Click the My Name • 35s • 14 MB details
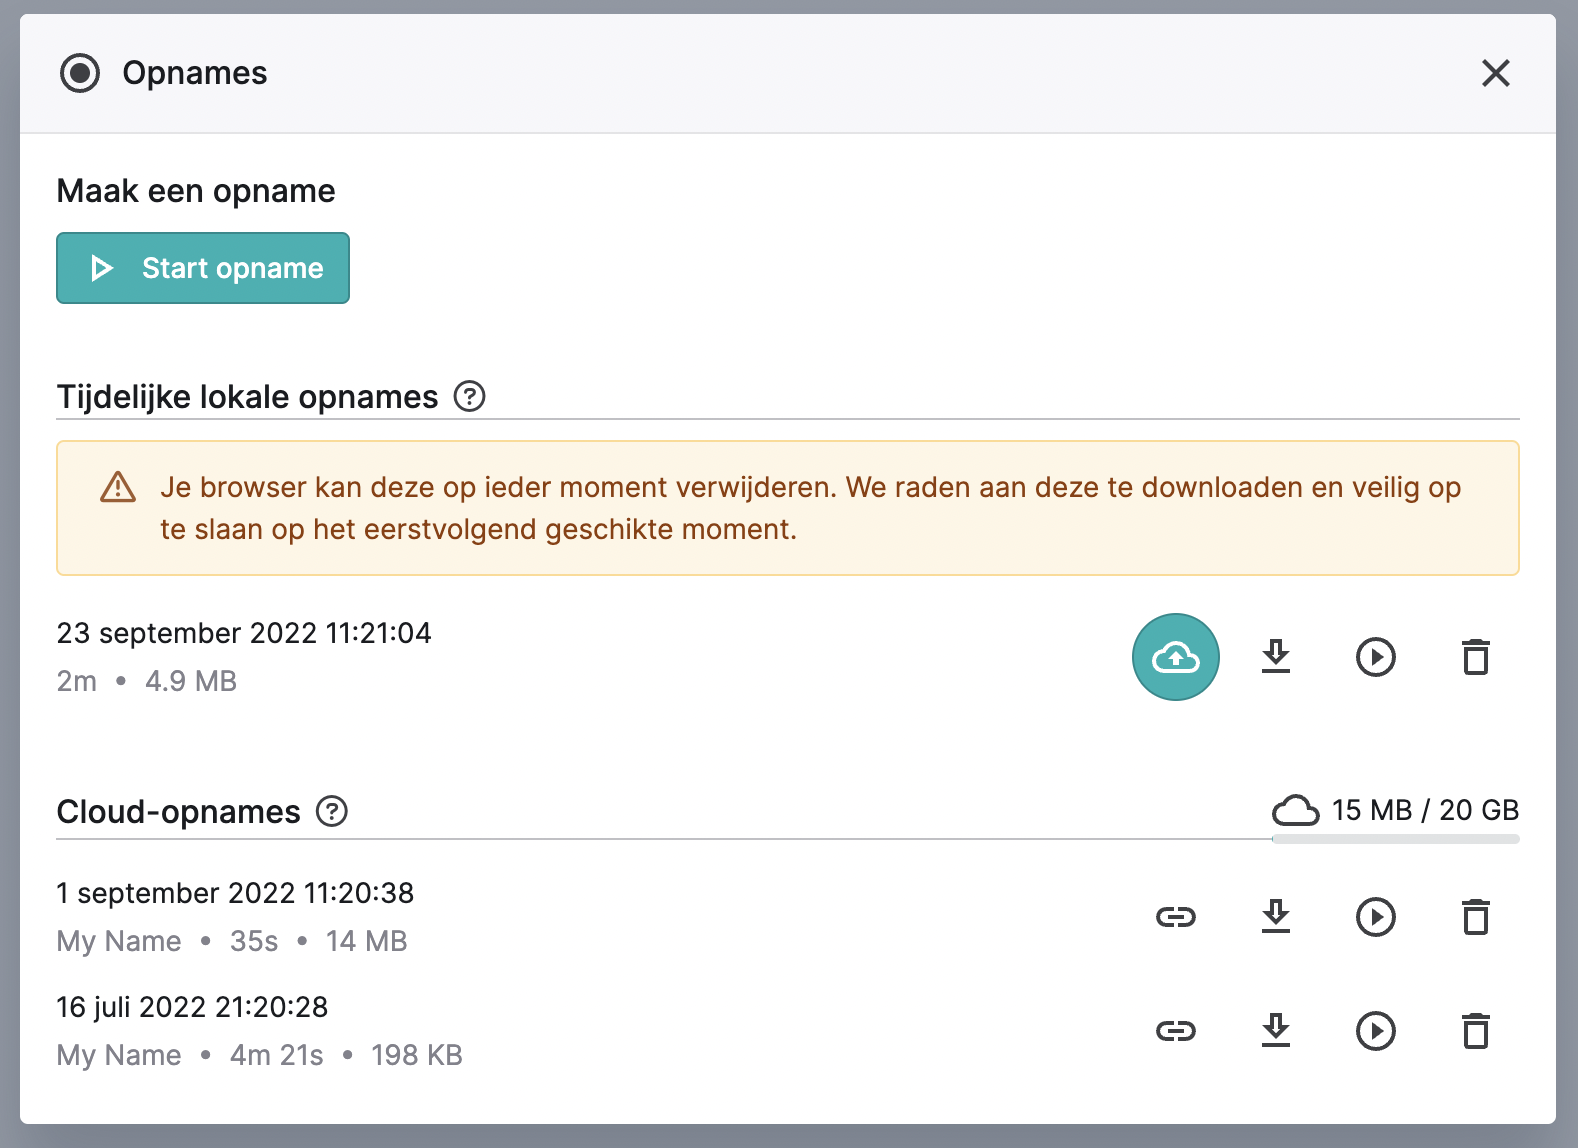 pyautogui.click(x=232, y=941)
